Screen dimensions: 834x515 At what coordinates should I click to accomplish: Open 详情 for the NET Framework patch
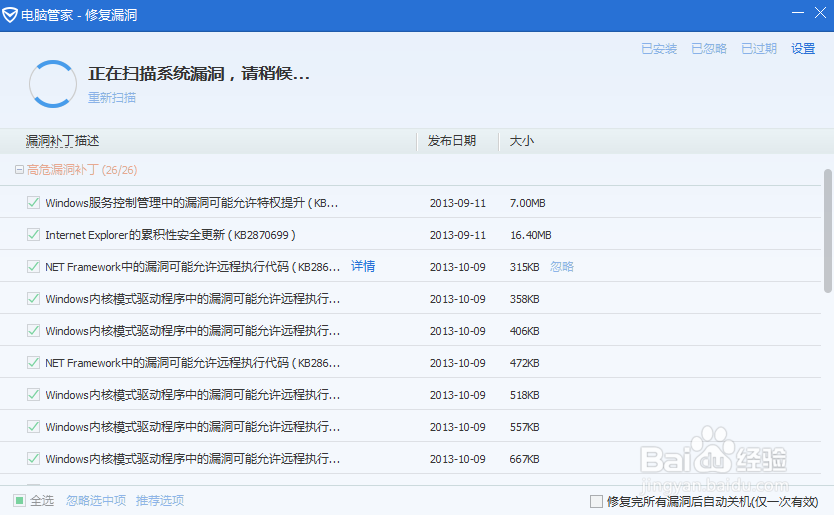[363, 266]
